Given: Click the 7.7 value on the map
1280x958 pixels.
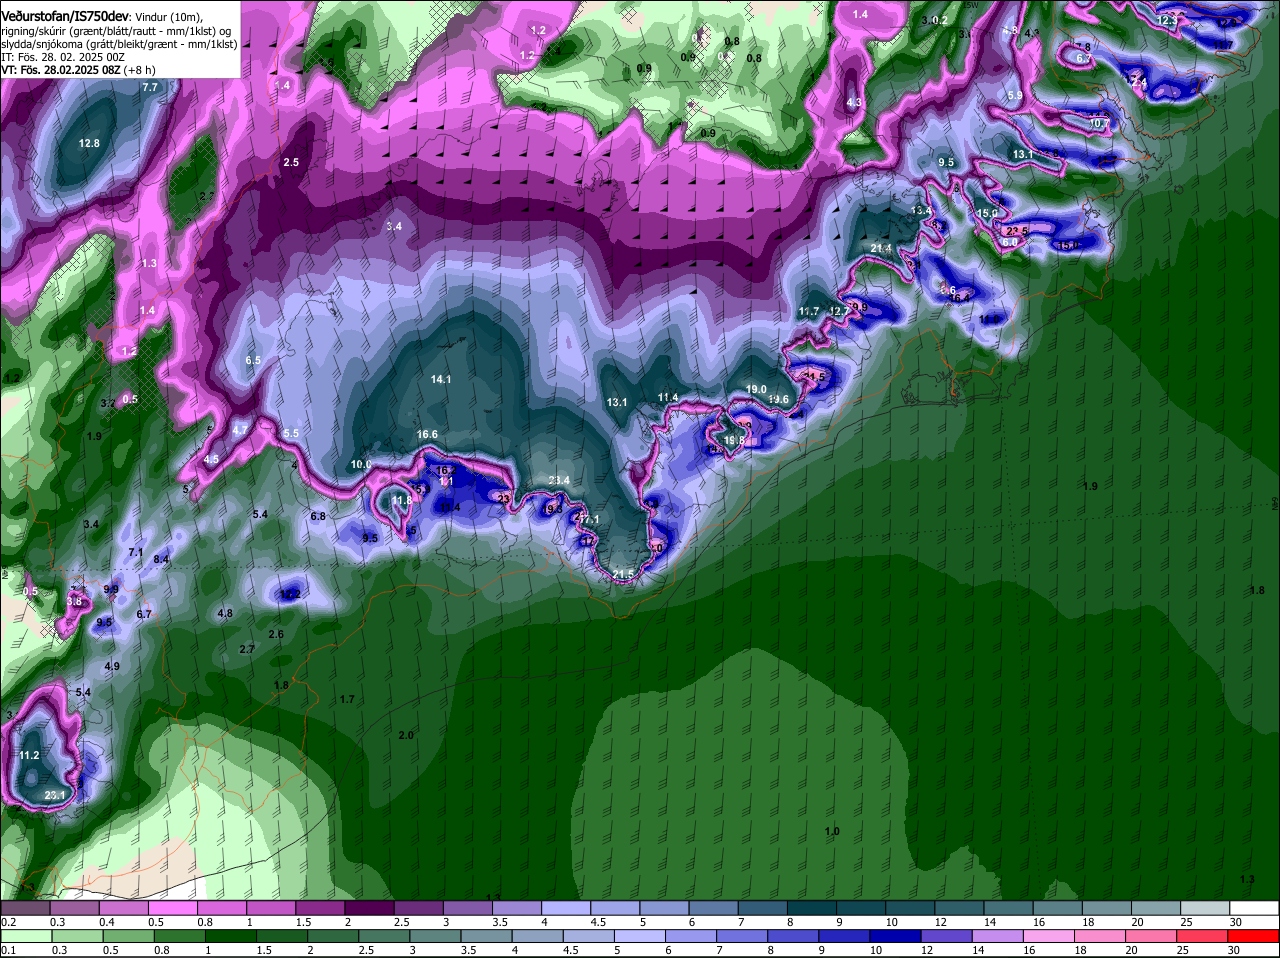Looking at the screenshot, I should (150, 88).
